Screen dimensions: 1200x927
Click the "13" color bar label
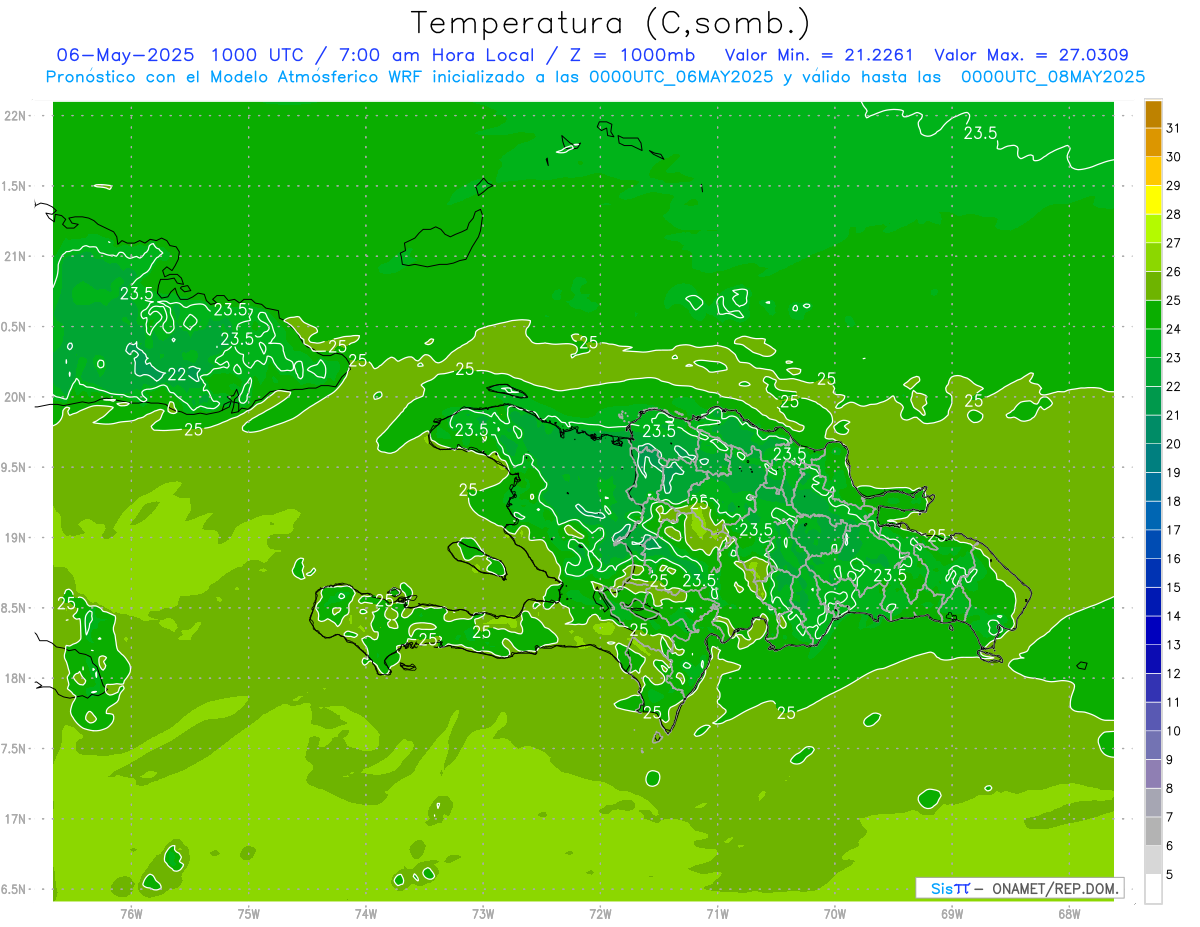(x=1174, y=645)
